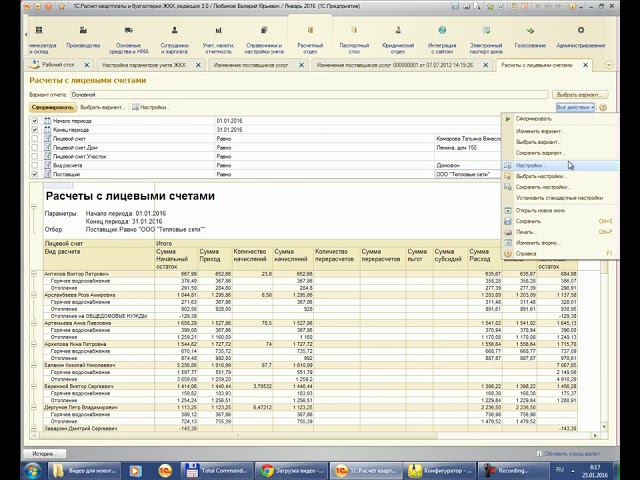Open Интеграция с сайтом section

coord(442,40)
